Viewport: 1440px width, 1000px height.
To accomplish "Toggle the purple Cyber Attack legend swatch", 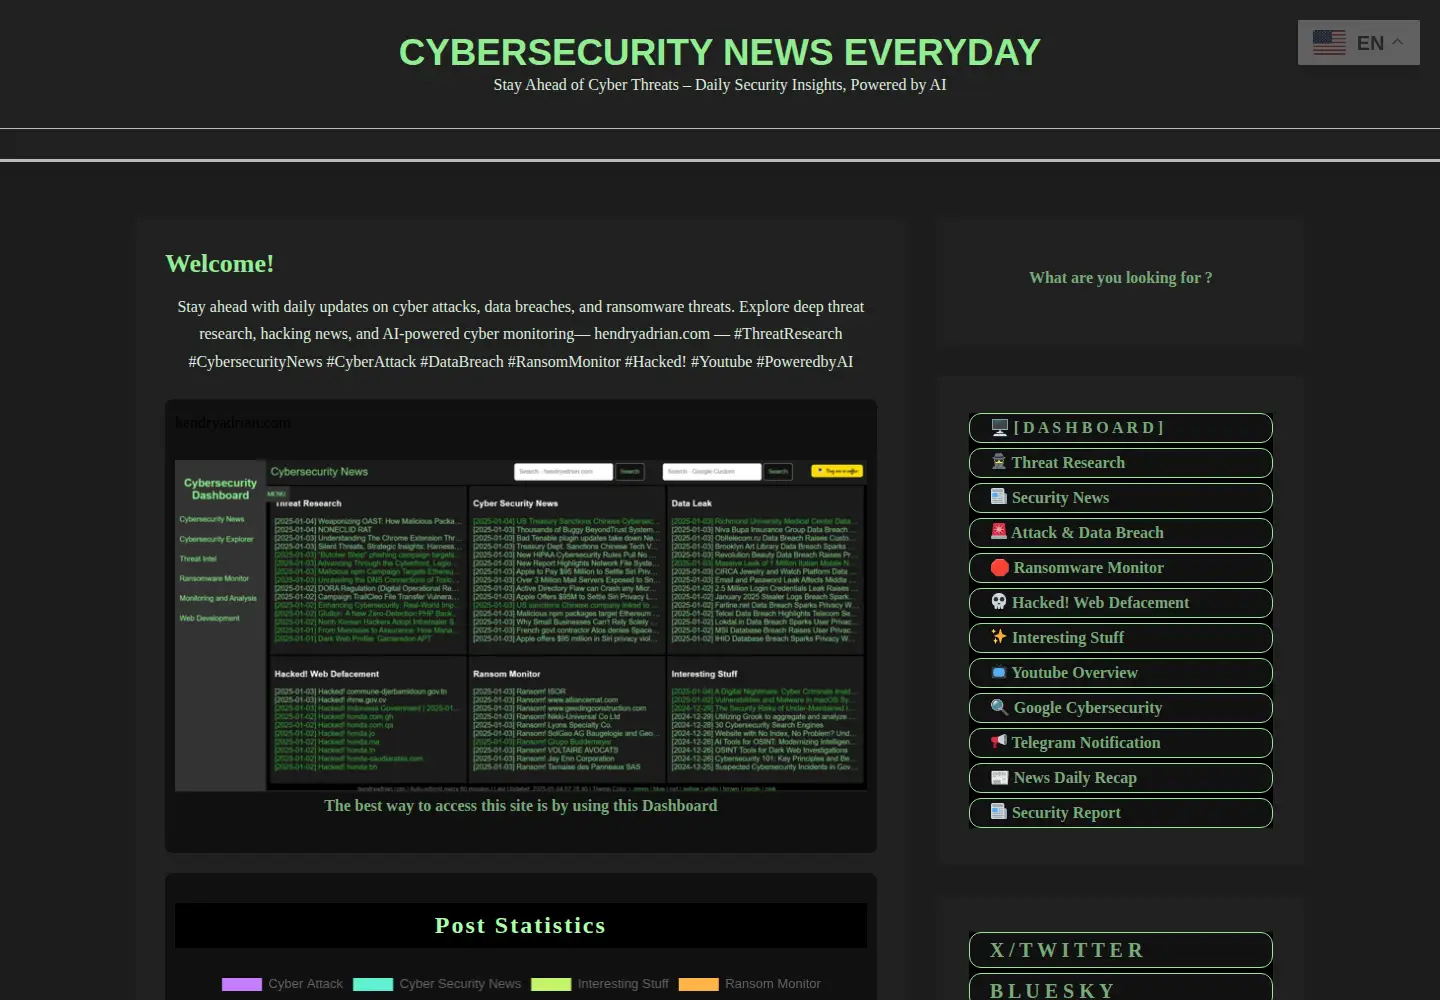I will (242, 984).
